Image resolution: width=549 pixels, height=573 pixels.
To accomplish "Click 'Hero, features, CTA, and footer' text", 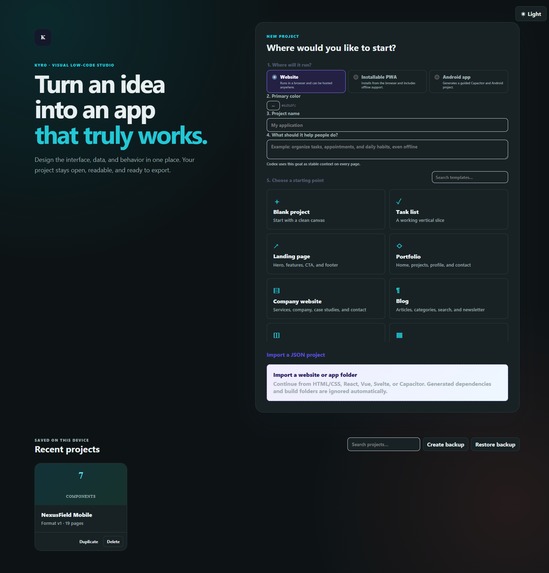I will (305, 265).
